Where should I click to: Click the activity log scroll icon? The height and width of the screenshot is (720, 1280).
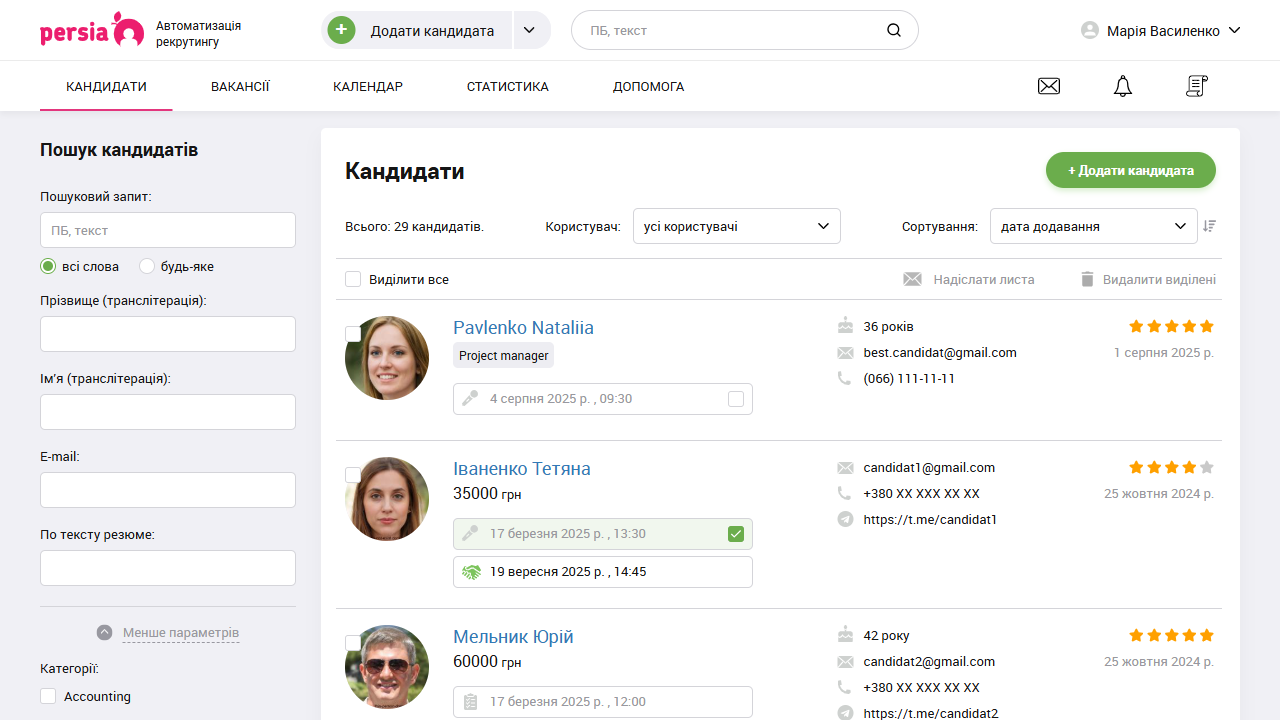tap(1196, 86)
